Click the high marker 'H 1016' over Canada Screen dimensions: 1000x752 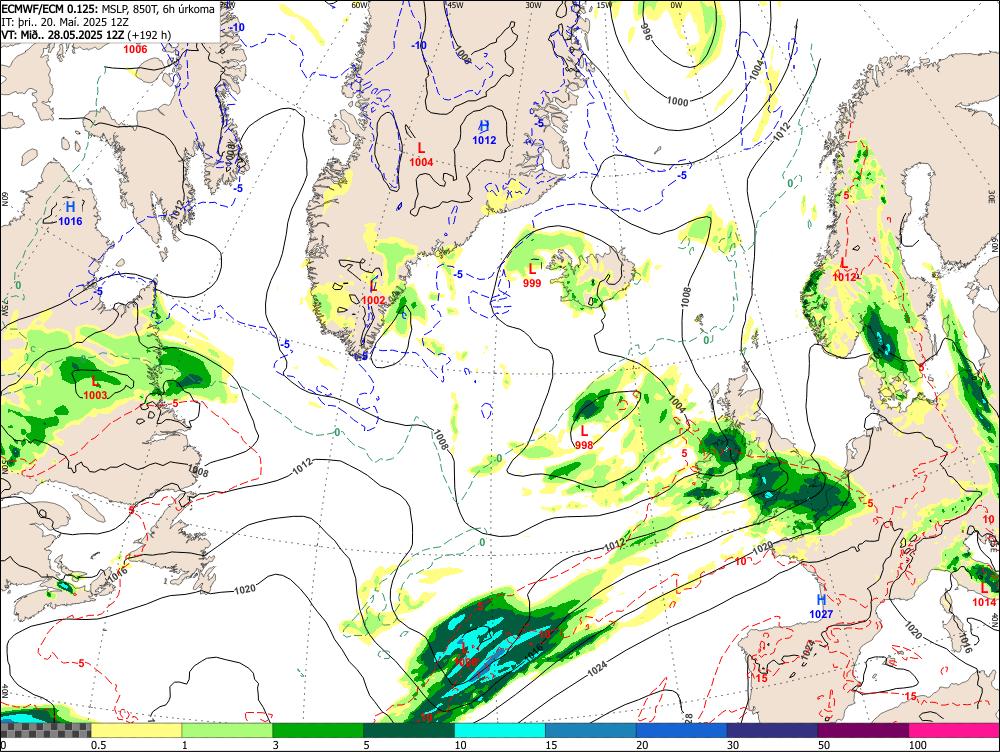point(70,214)
